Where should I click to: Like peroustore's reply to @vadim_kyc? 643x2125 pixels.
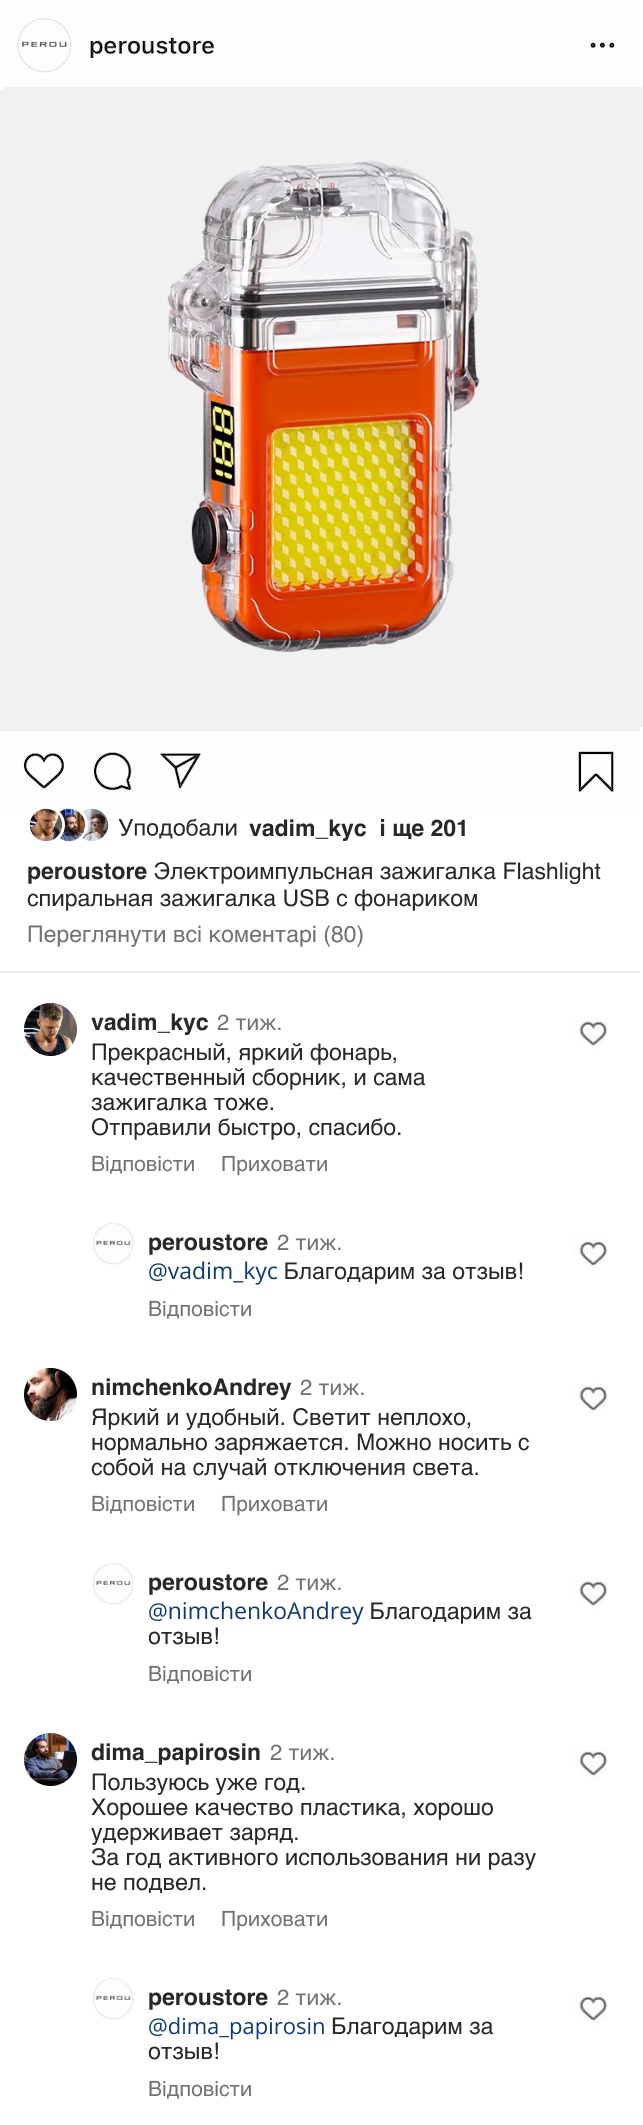[593, 1253]
